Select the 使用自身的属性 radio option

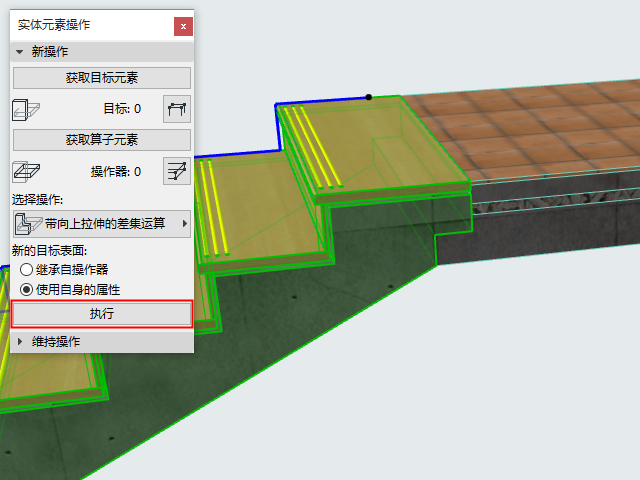(x=27, y=290)
